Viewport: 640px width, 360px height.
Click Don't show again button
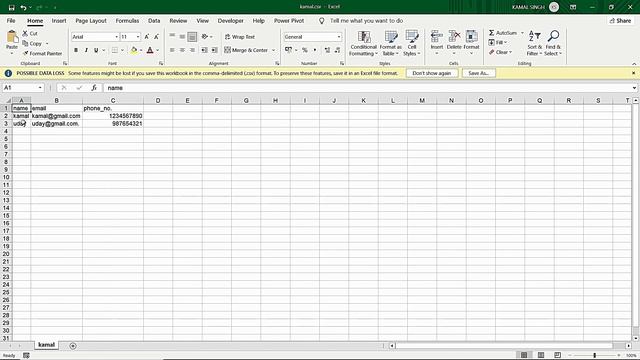pyautogui.click(x=431, y=73)
